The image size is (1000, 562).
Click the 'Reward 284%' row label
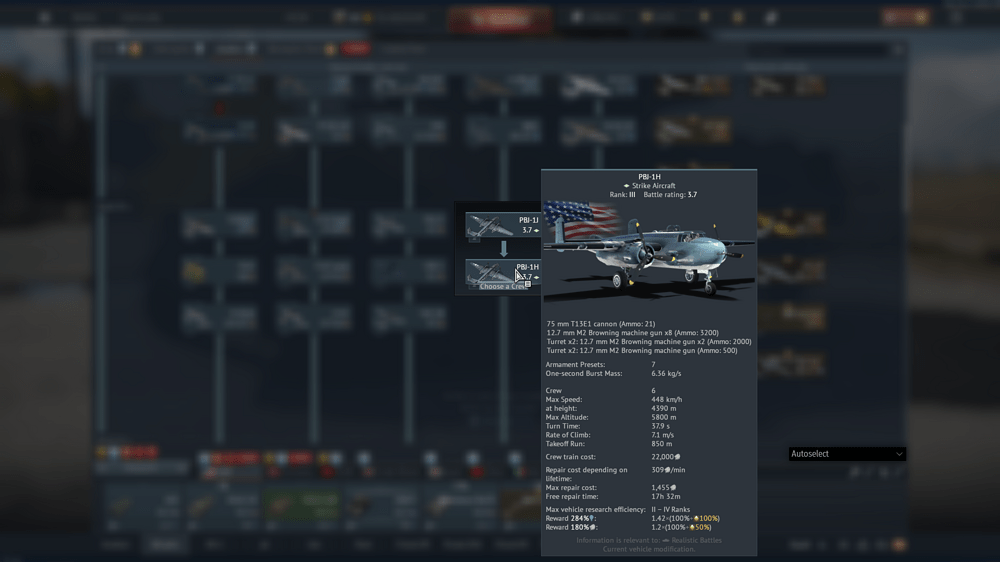570,519
